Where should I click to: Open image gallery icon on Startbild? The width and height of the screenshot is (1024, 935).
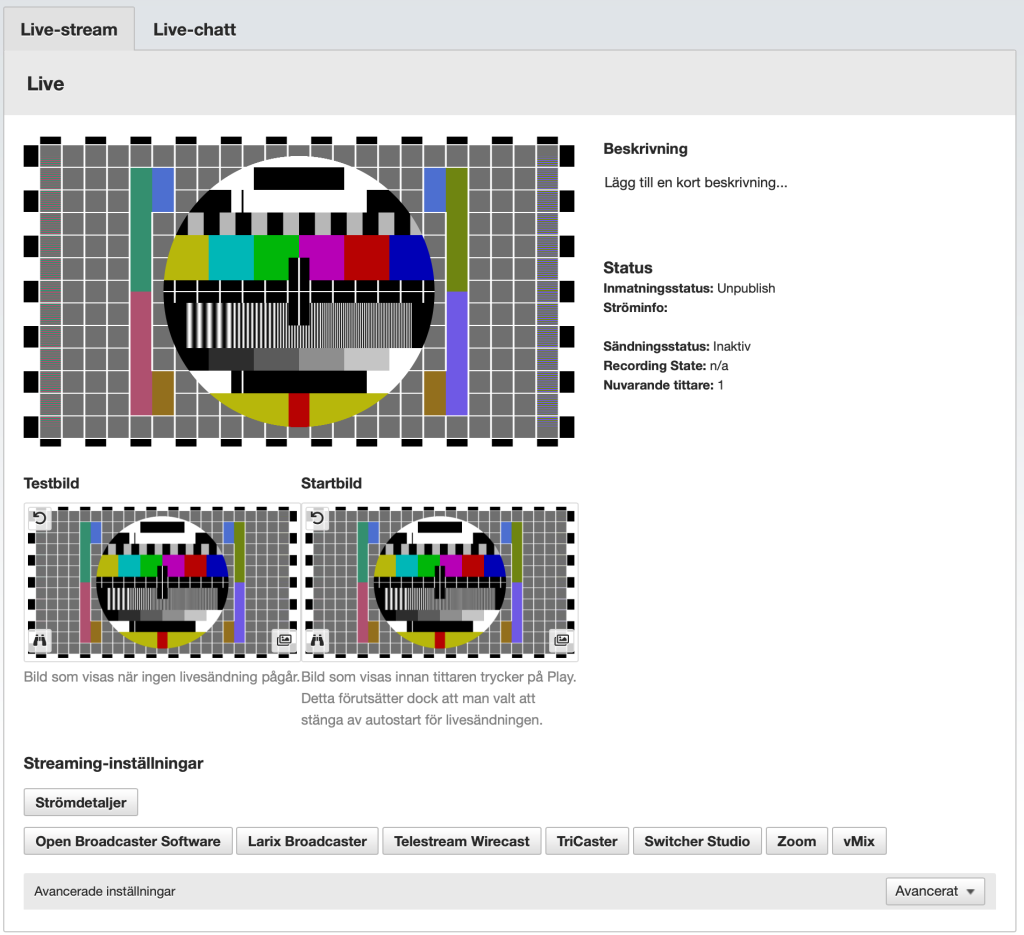562,640
